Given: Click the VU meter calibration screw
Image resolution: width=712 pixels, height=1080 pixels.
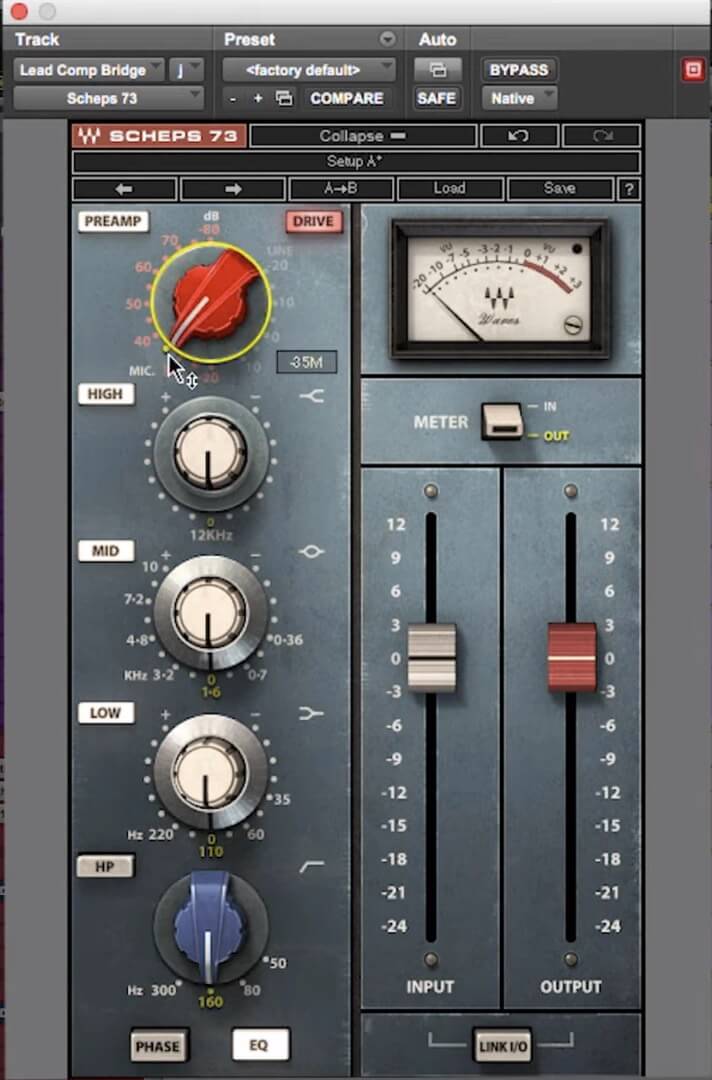Looking at the screenshot, I should [573, 325].
